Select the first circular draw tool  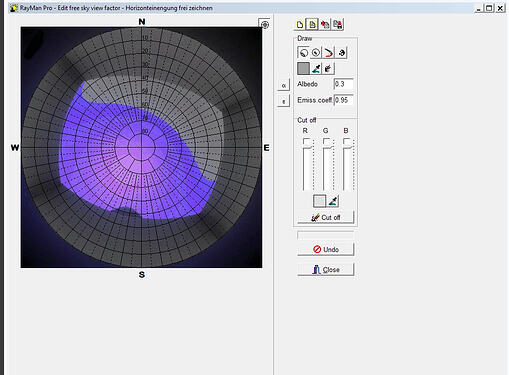[x=303, y=53]
